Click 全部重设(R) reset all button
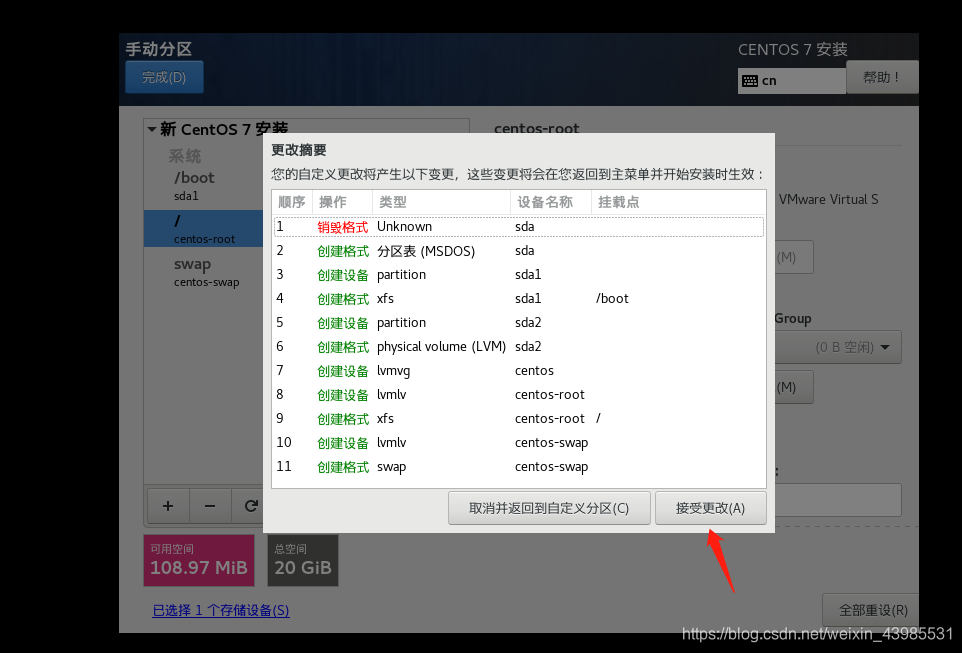962x653 pixels. 871,610
